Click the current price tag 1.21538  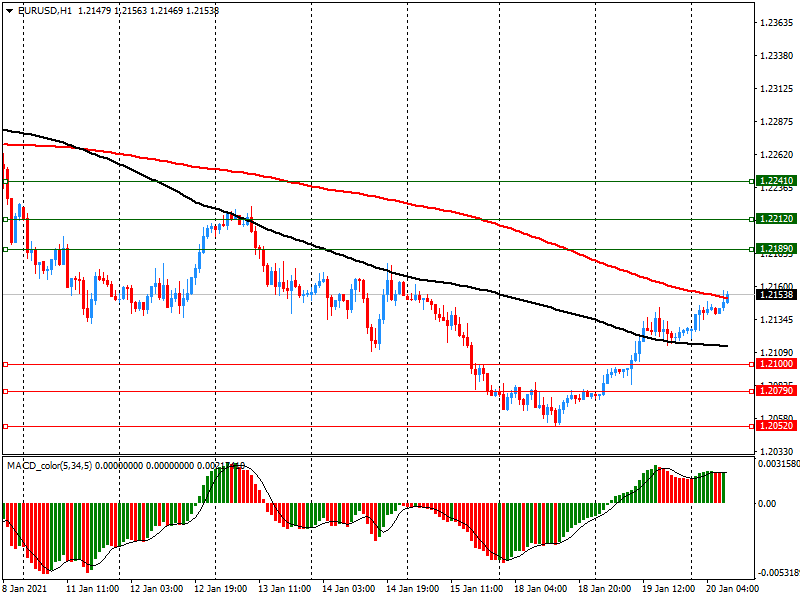point(776,294)
